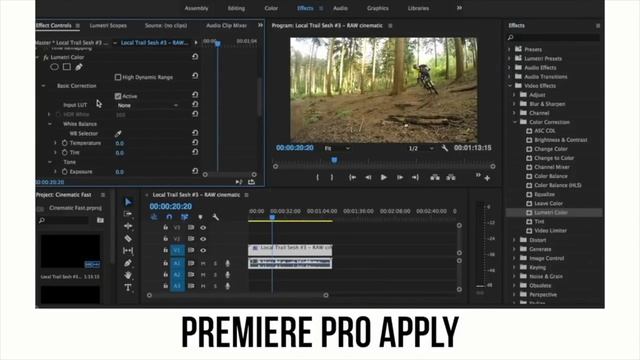Toggle V1 track output eye
The height and width of the screenshot is (360, 640).
203,250
